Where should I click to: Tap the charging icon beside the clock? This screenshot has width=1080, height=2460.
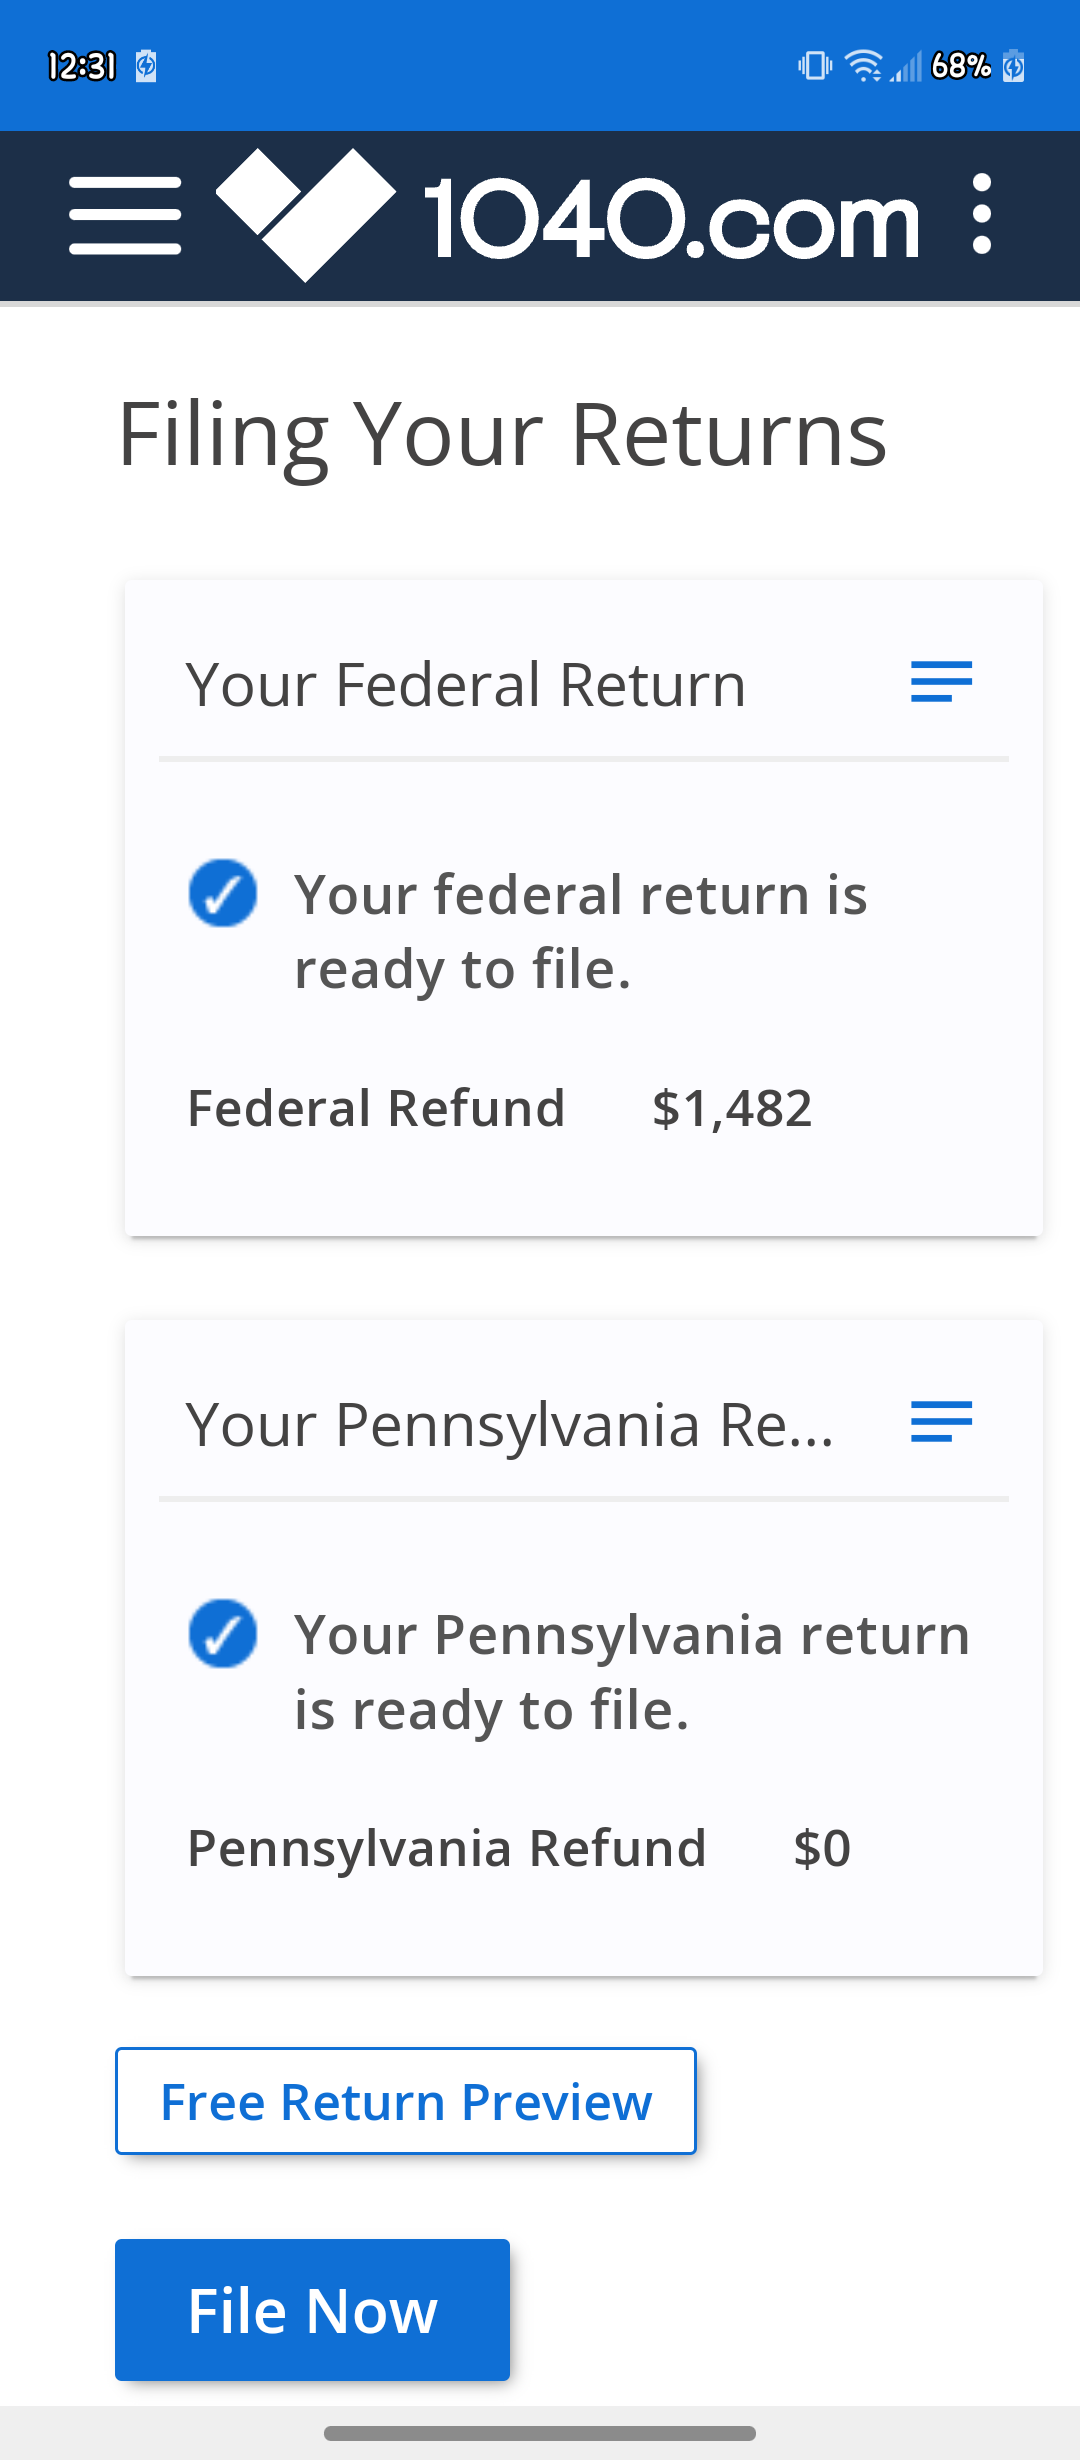click(146, 66)
